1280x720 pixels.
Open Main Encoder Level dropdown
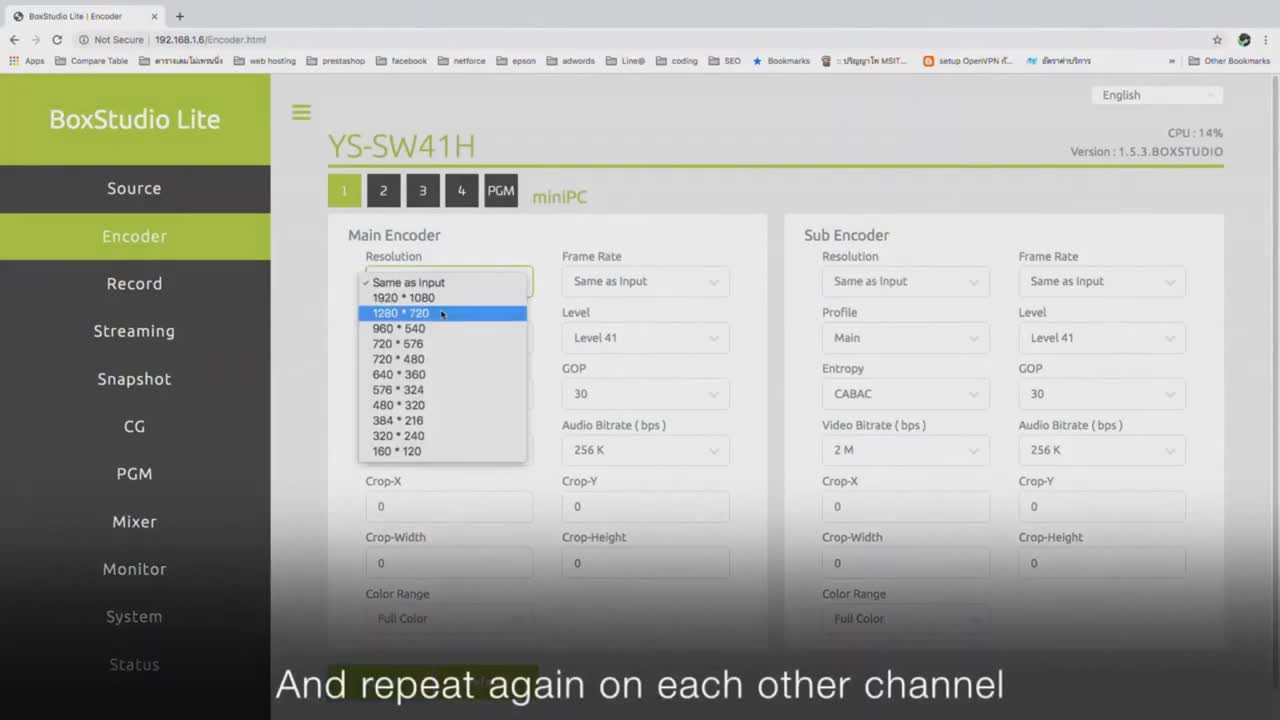click(645, 338)
